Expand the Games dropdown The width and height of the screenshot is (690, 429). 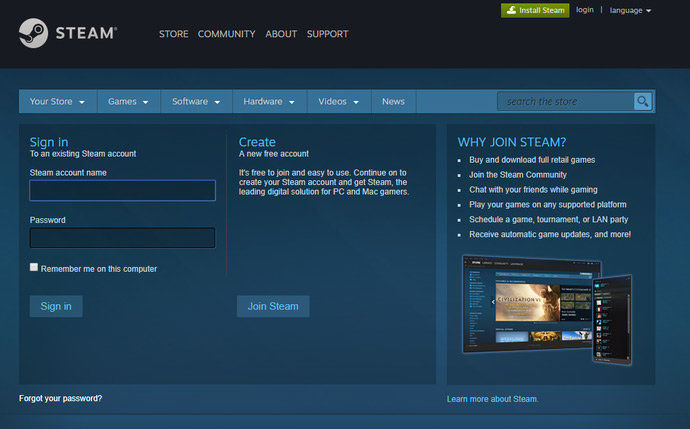[128, 102]
